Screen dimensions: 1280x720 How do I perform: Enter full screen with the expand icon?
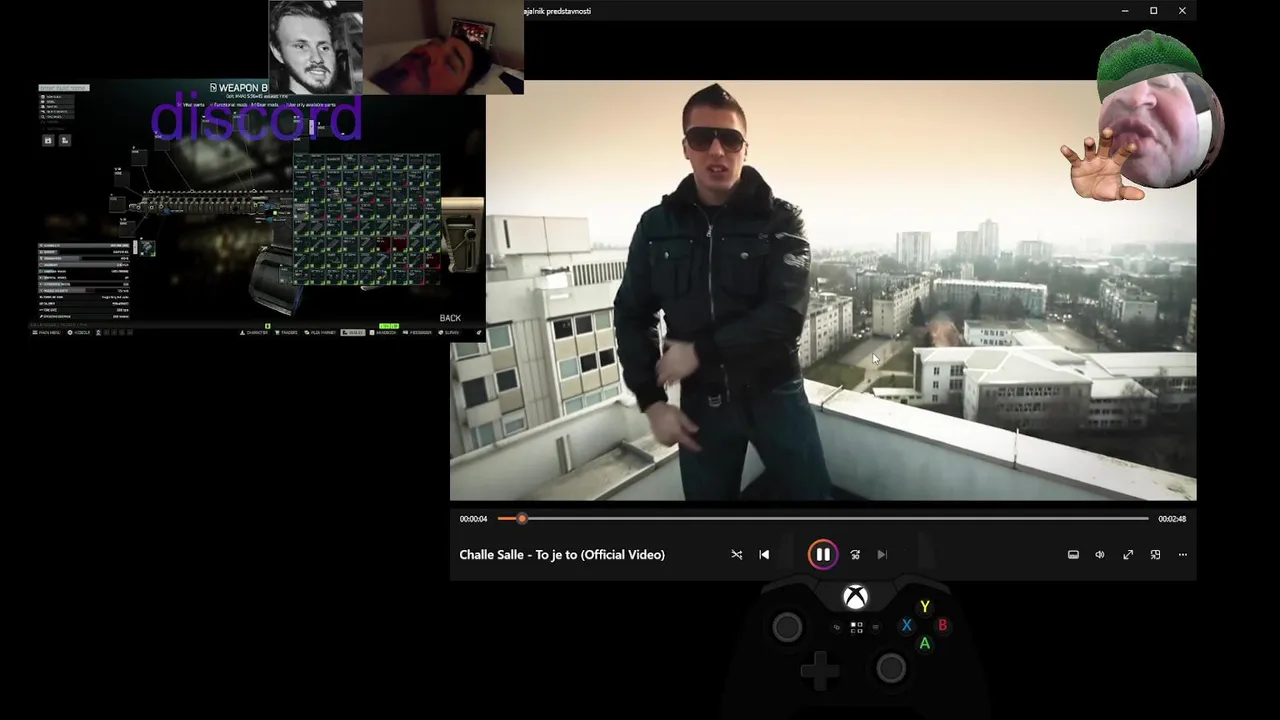[x=1128, y=554]
